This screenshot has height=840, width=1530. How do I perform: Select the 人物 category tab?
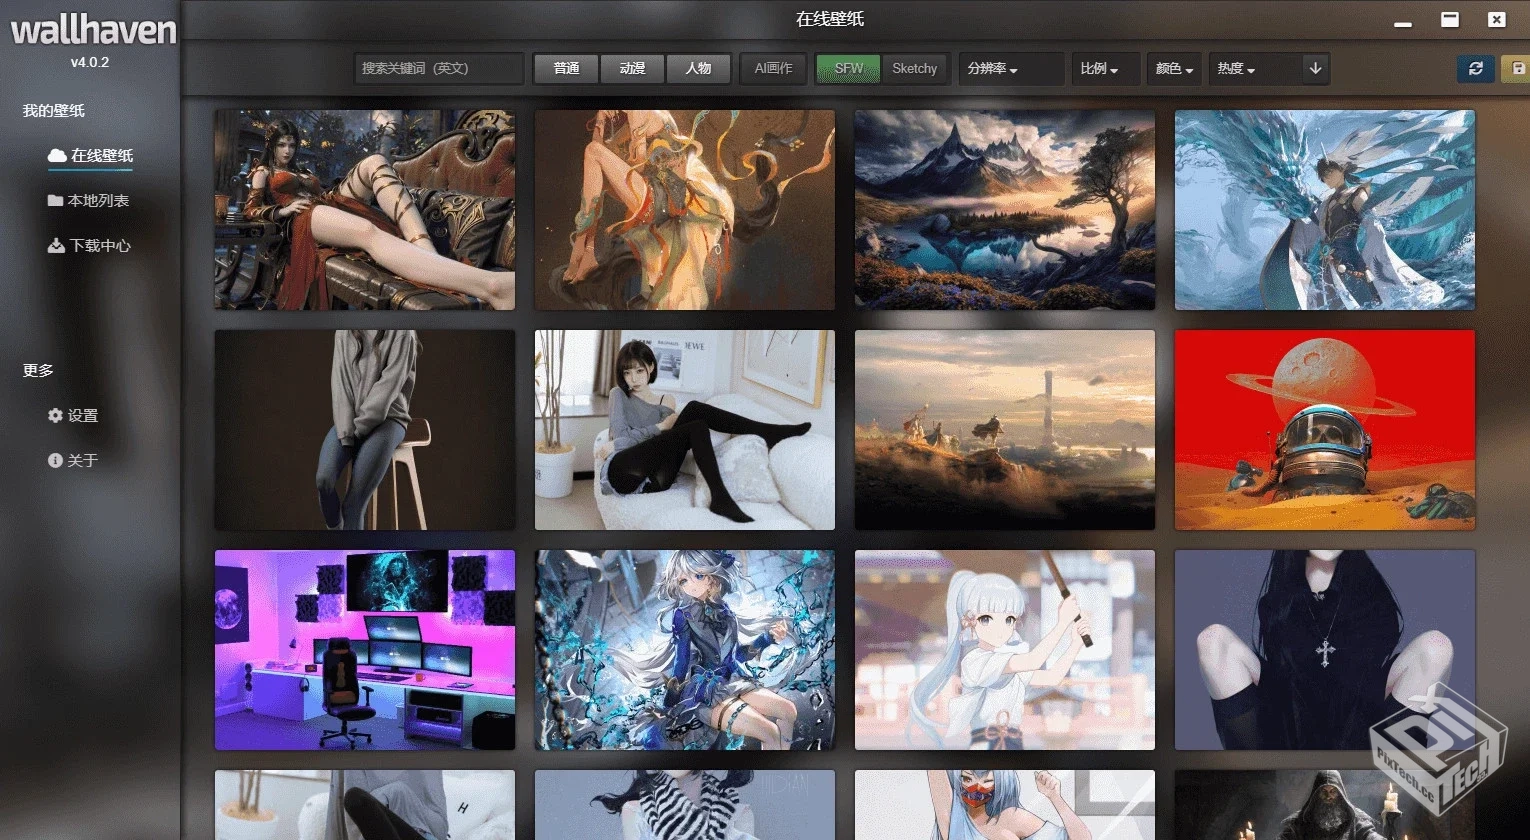pos(698,68)
